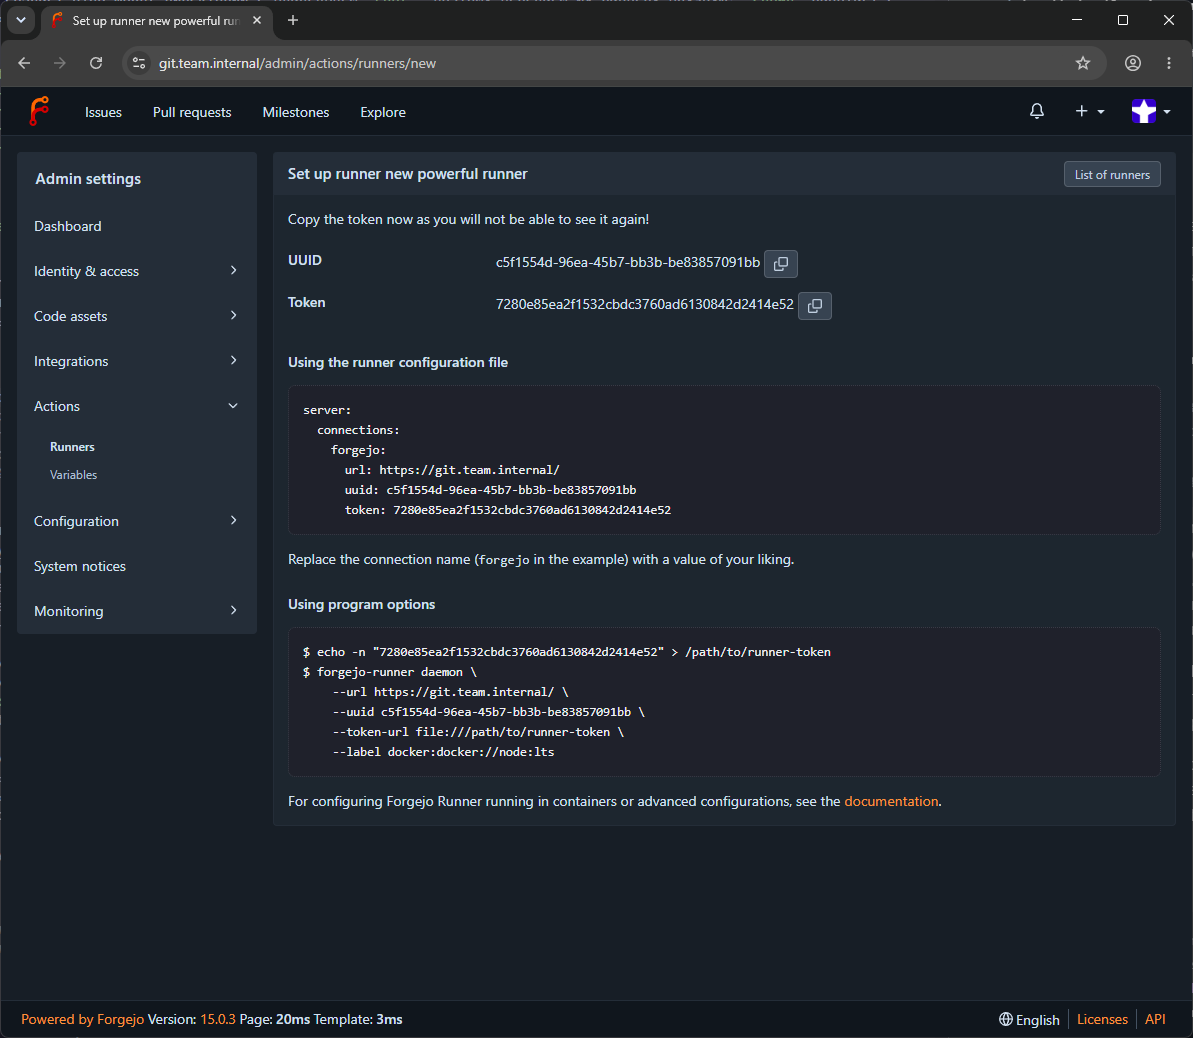Click the 'echo -n' token command line
Viewport: 1193px width, 1038px height.
[x=567, y=652]
